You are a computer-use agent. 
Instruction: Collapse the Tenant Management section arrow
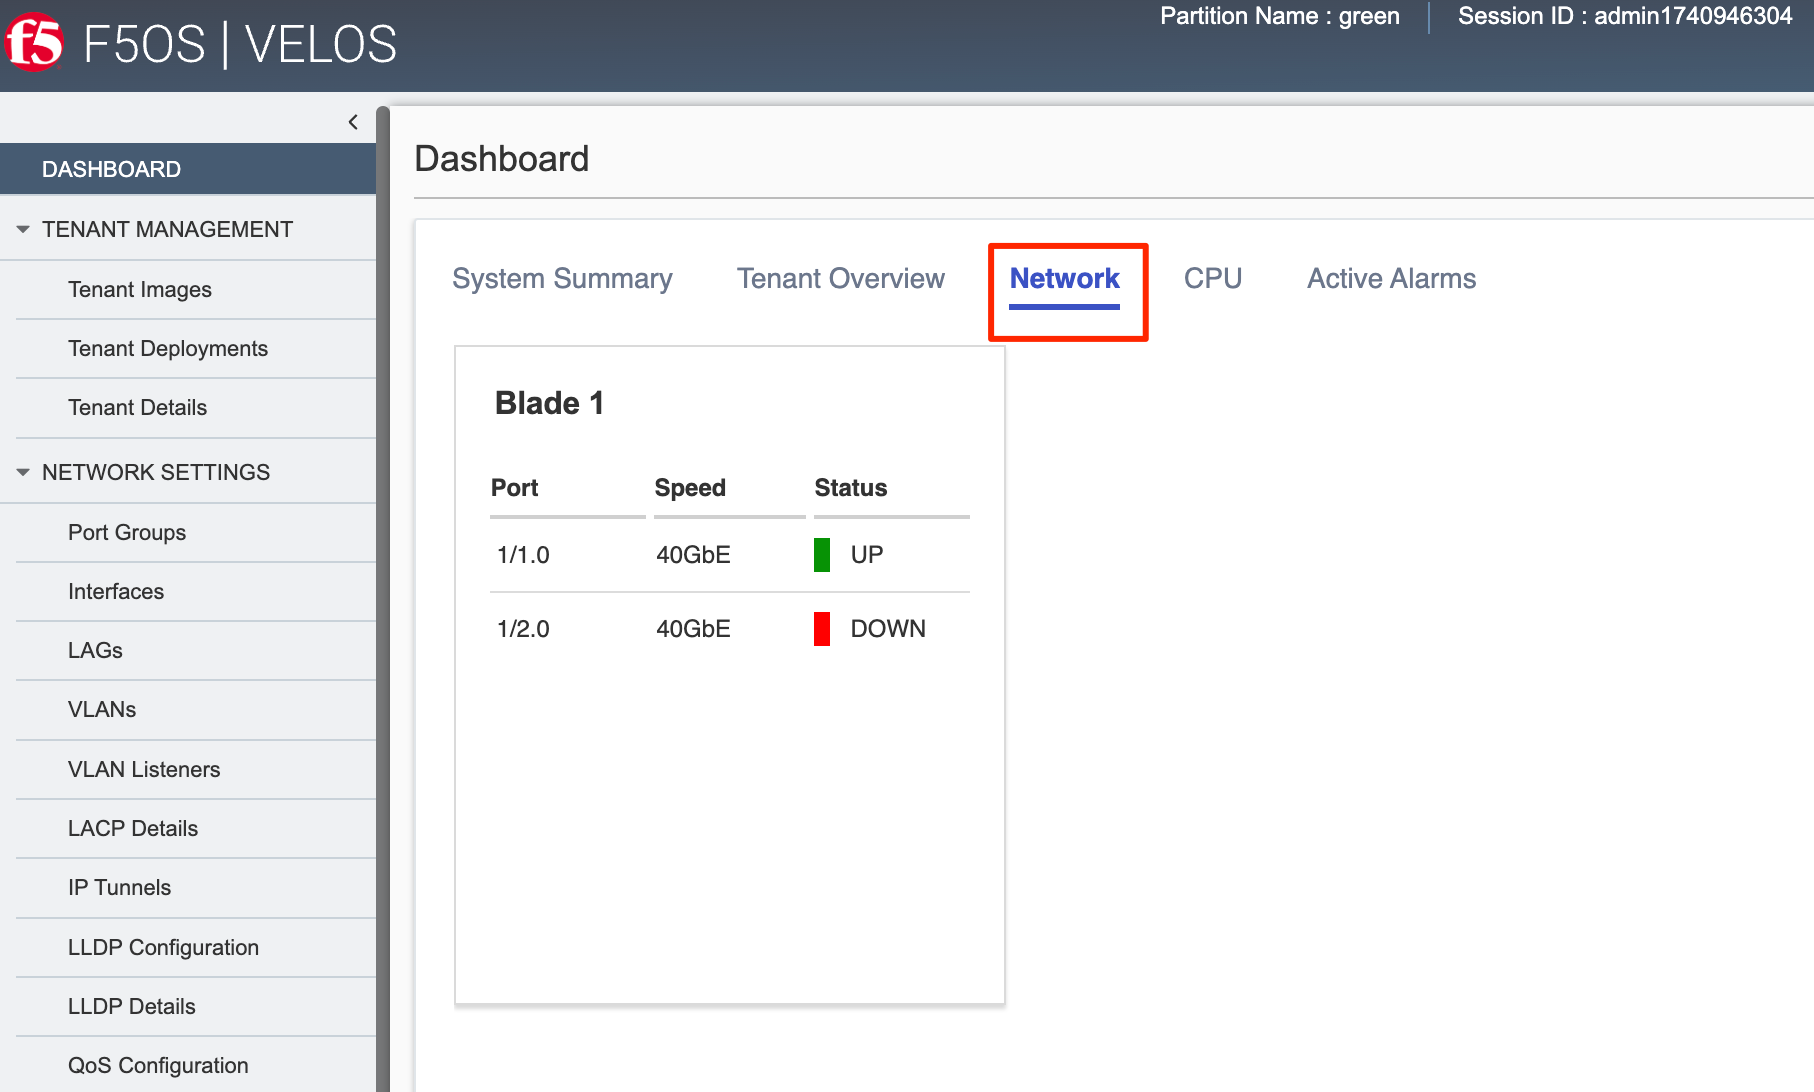(23, 229)
